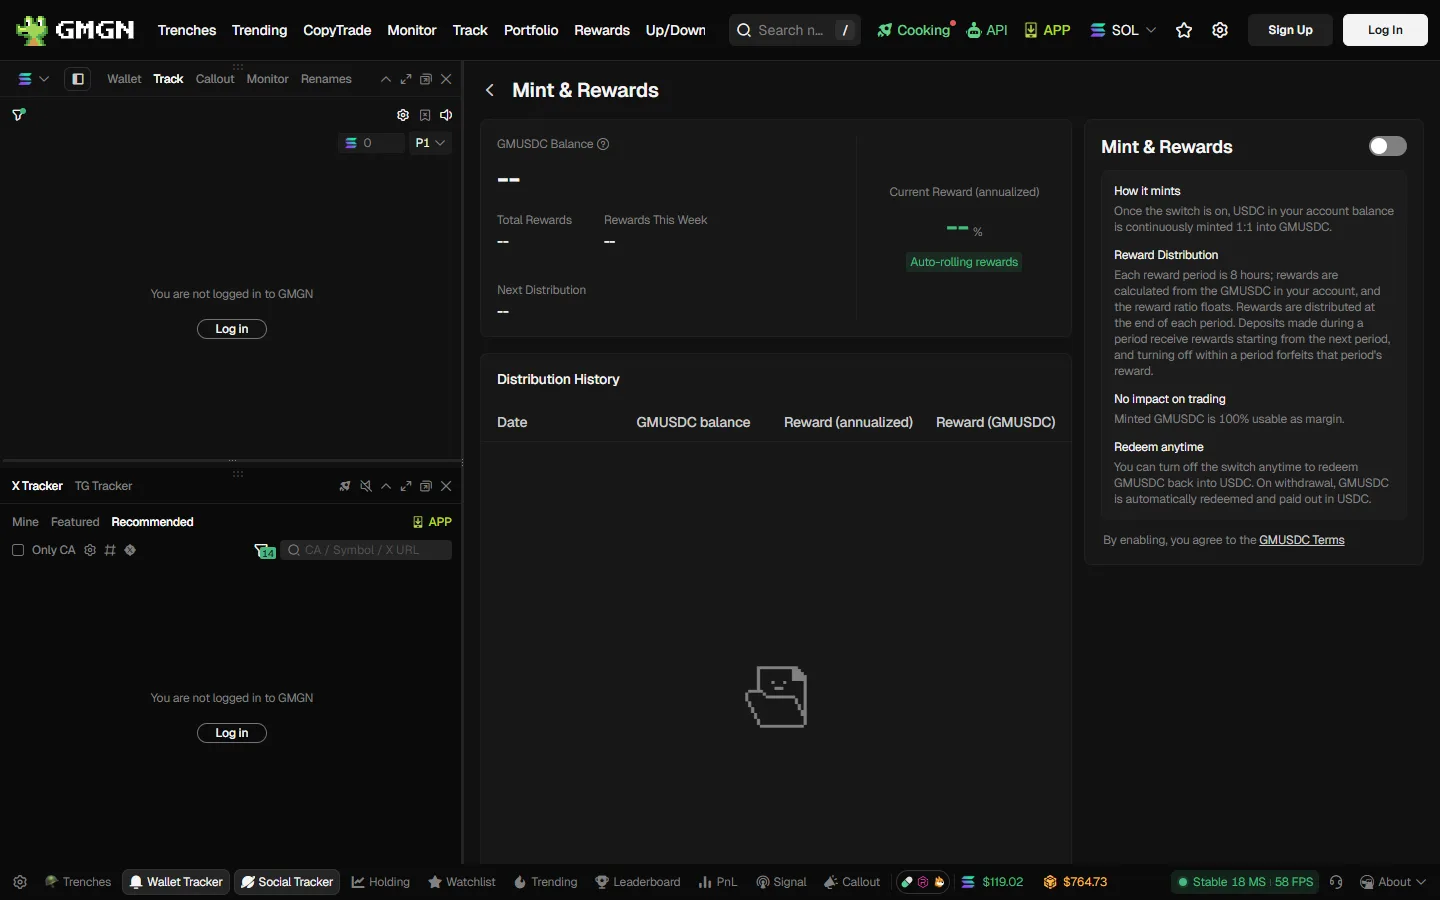Toggle the sidebar panel layout icon
This screenshot has width=1440, height=900.
point(78,79)
